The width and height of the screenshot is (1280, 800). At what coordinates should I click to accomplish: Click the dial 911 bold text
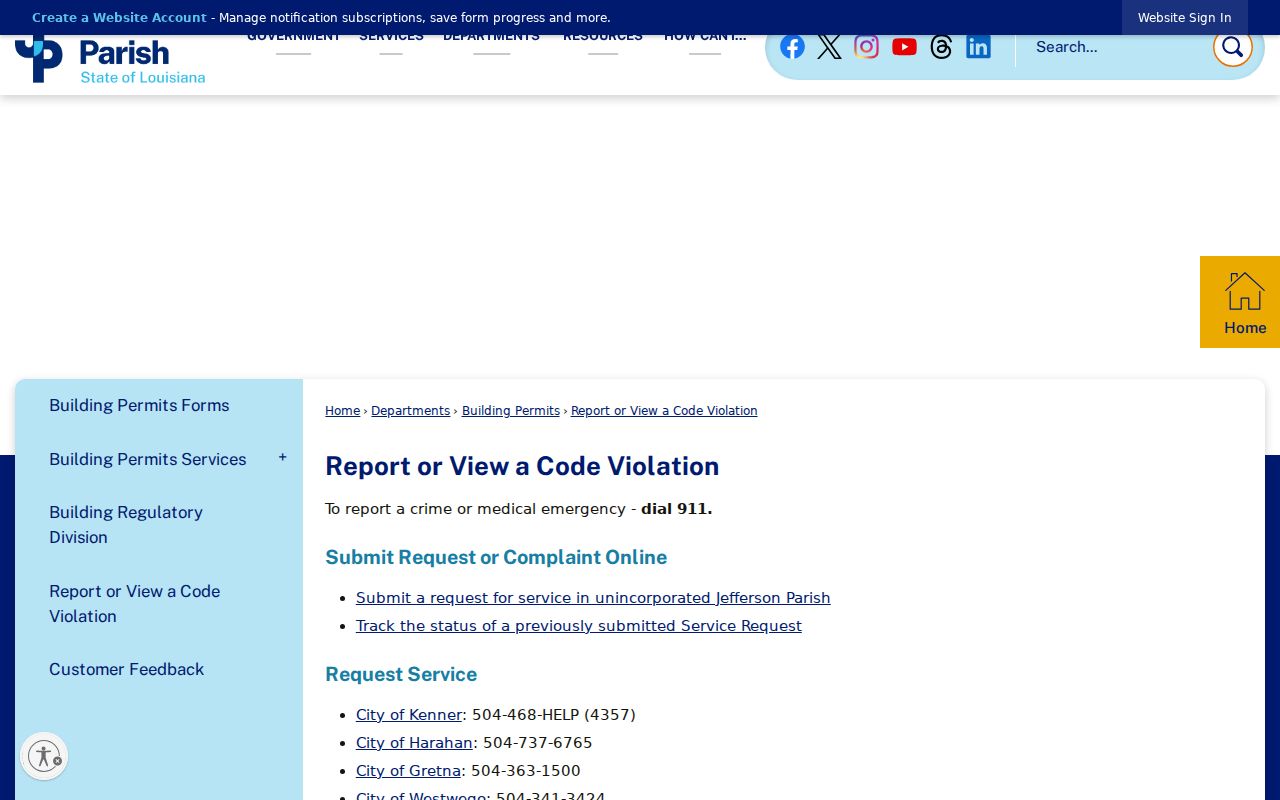point(676,509)
